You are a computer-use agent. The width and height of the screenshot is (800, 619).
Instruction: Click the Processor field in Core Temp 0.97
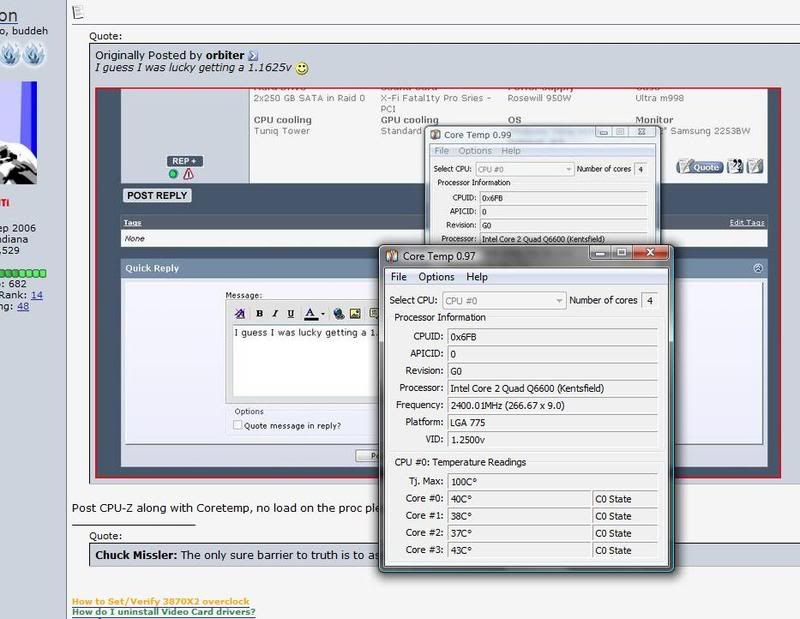[x=553, y=388]
